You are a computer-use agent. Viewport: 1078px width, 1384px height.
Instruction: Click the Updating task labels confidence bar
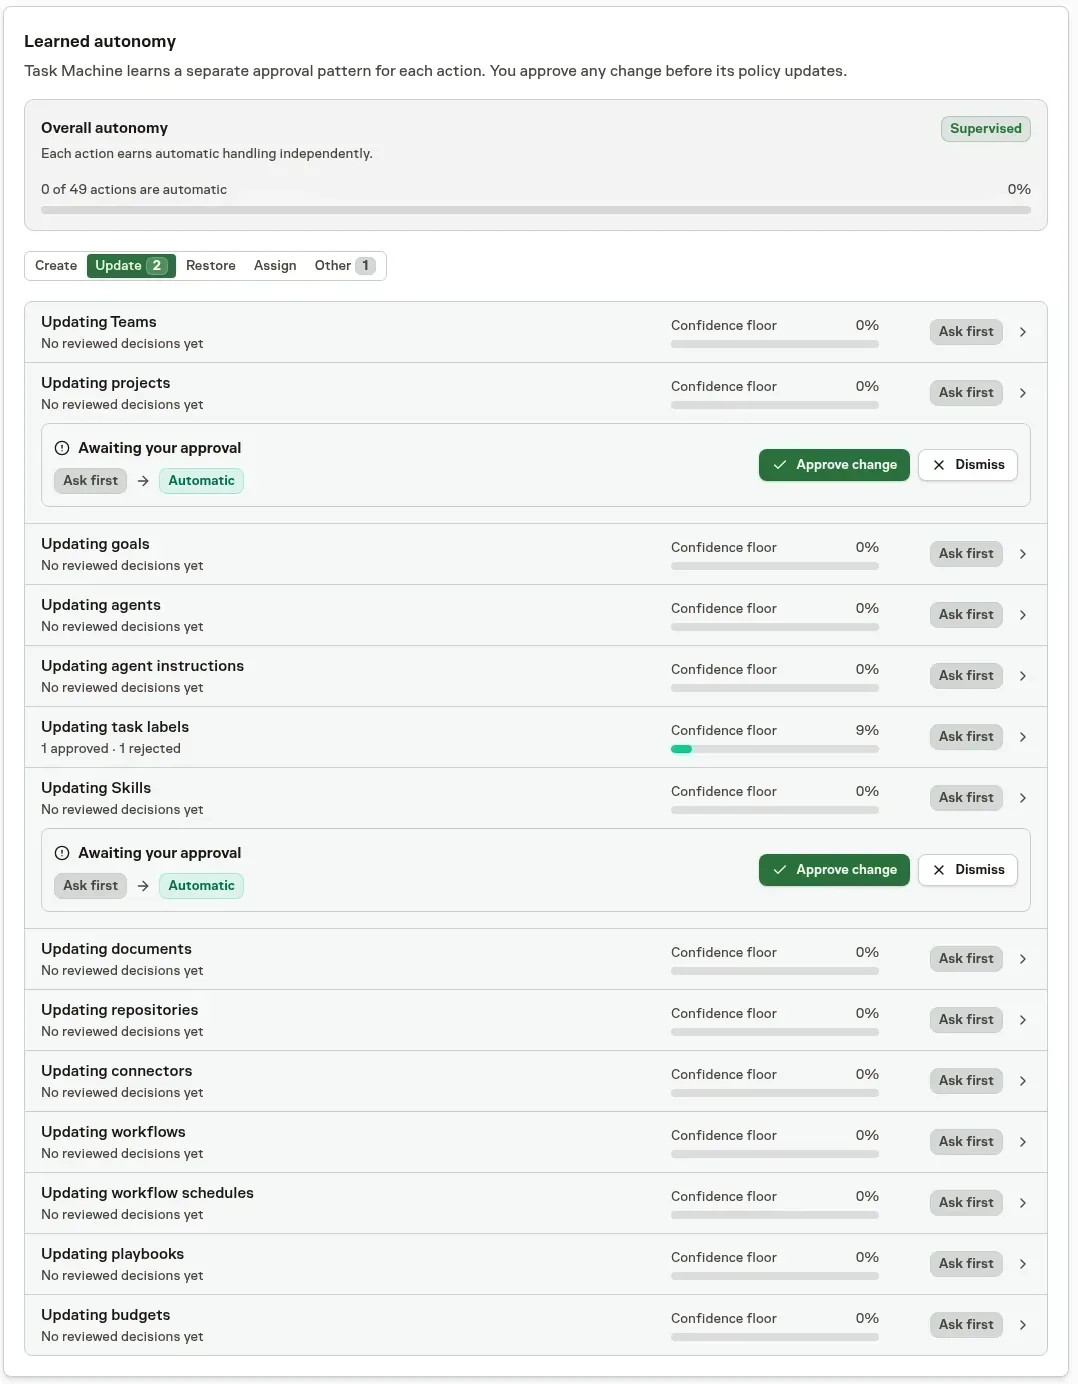(x=775, y=749)
